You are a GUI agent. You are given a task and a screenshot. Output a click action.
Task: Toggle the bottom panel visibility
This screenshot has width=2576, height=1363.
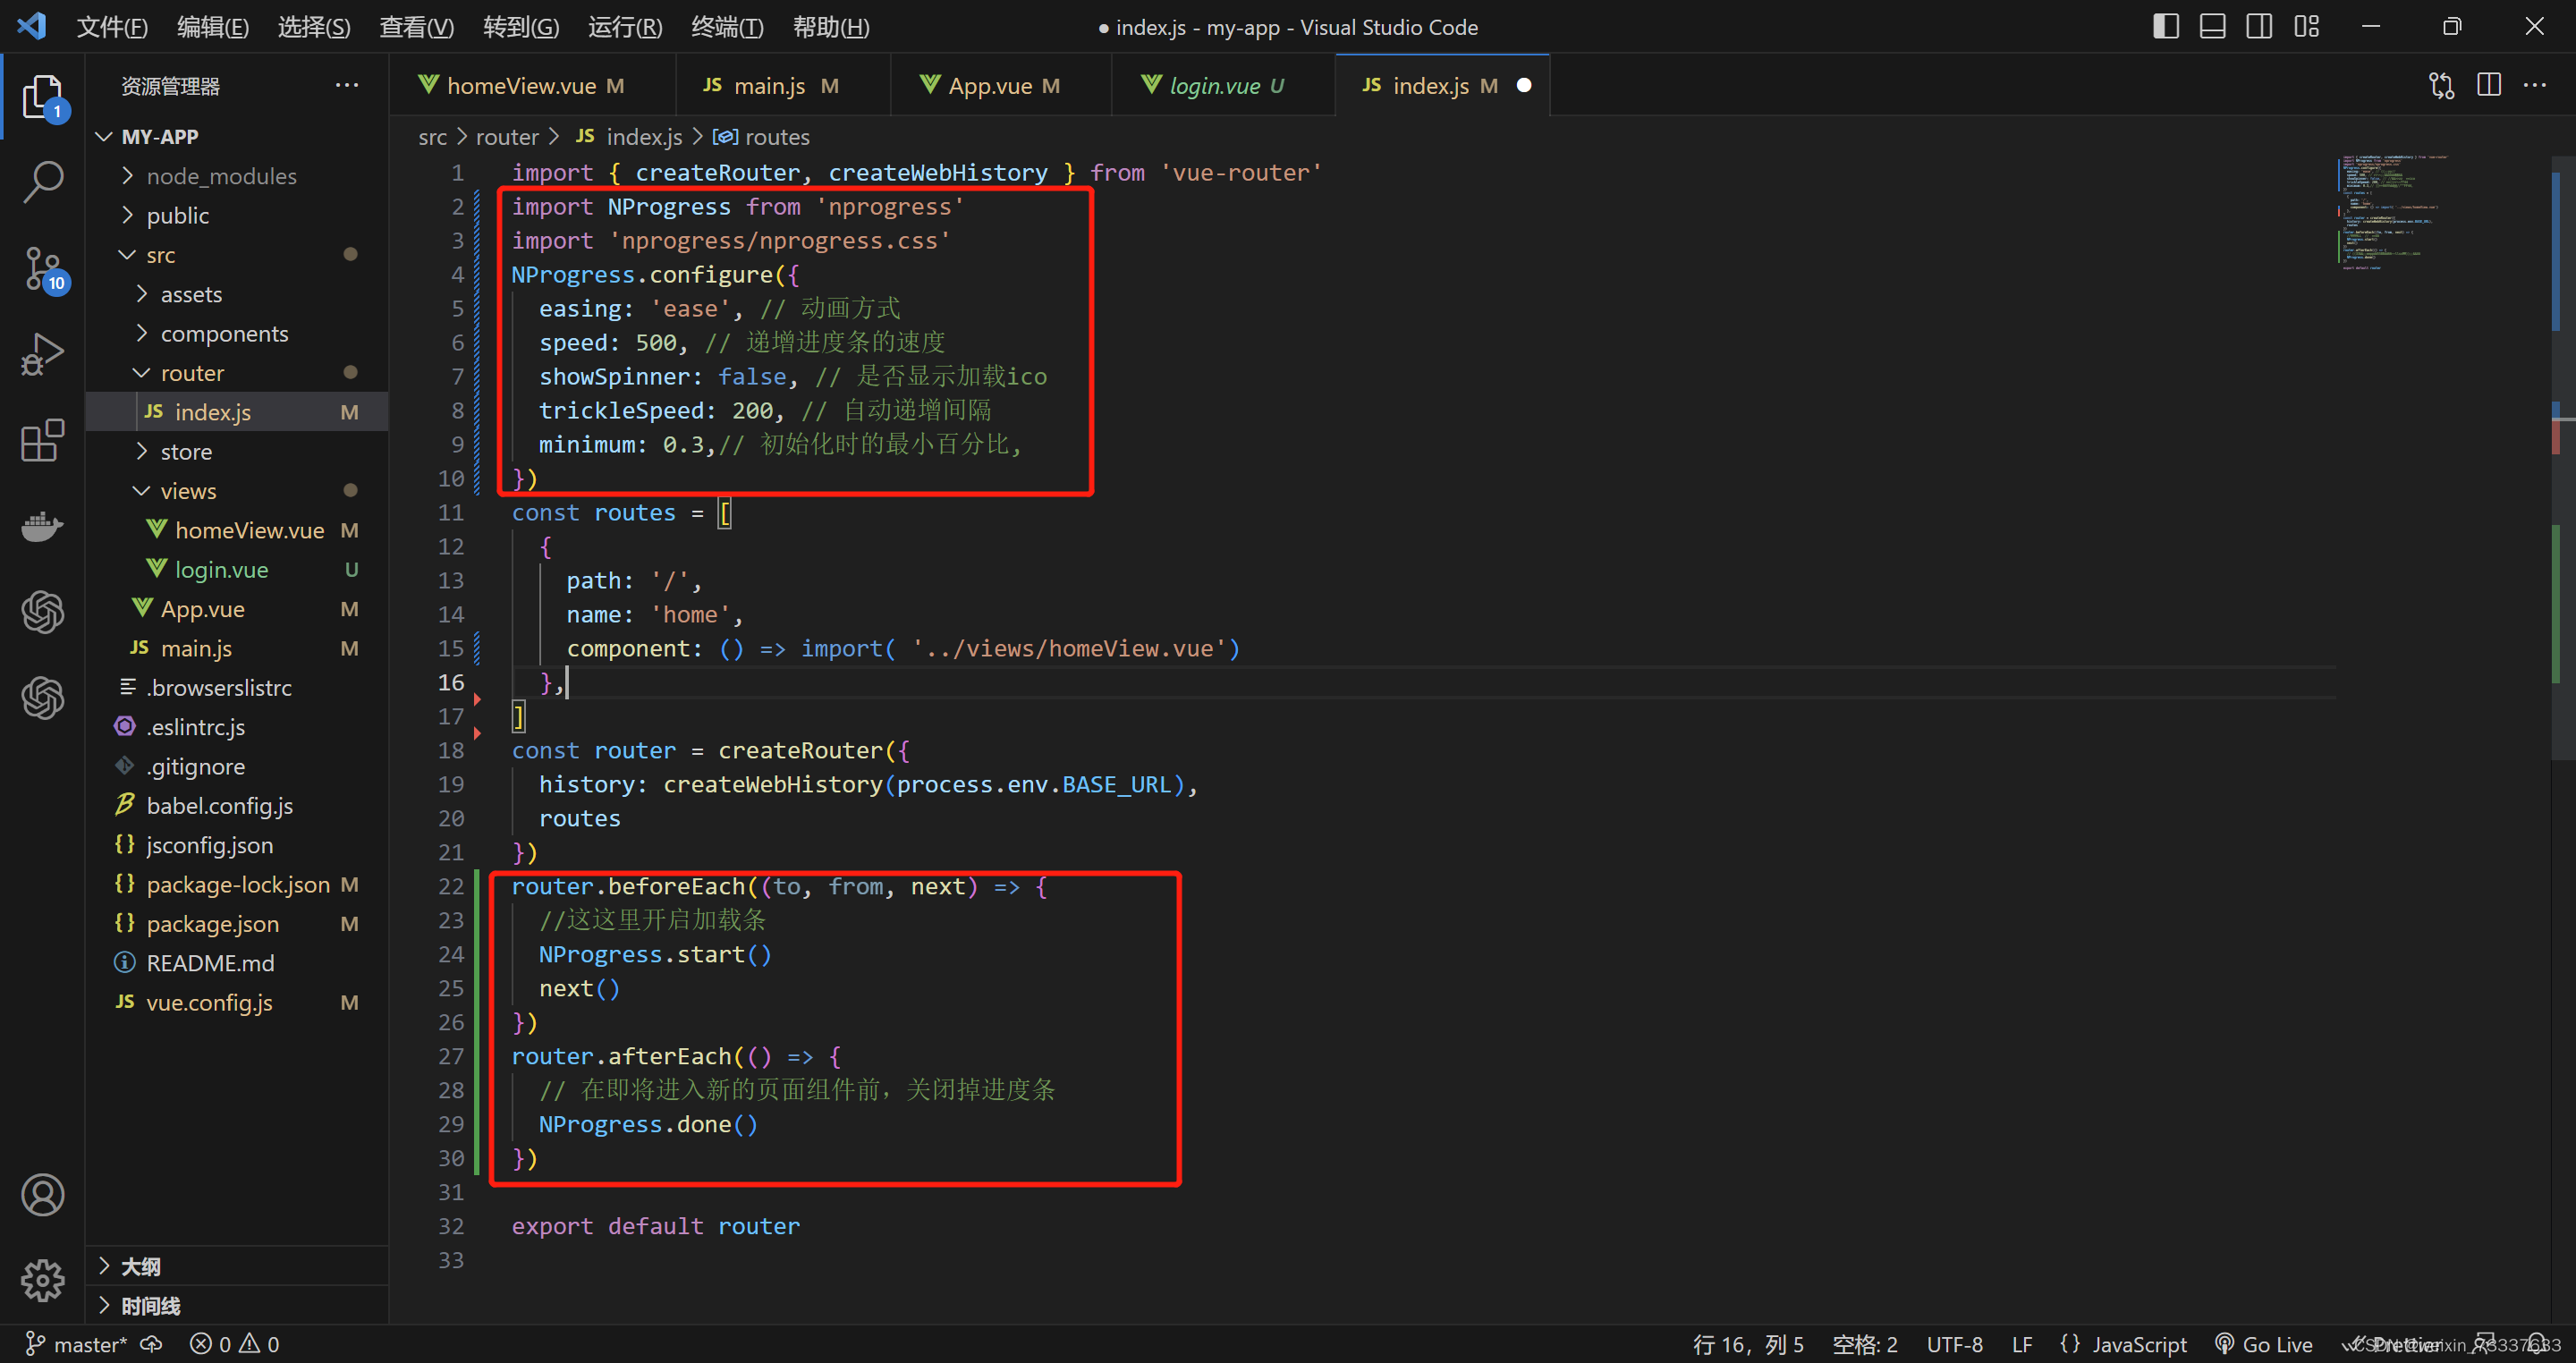(x=2213, y=26)
